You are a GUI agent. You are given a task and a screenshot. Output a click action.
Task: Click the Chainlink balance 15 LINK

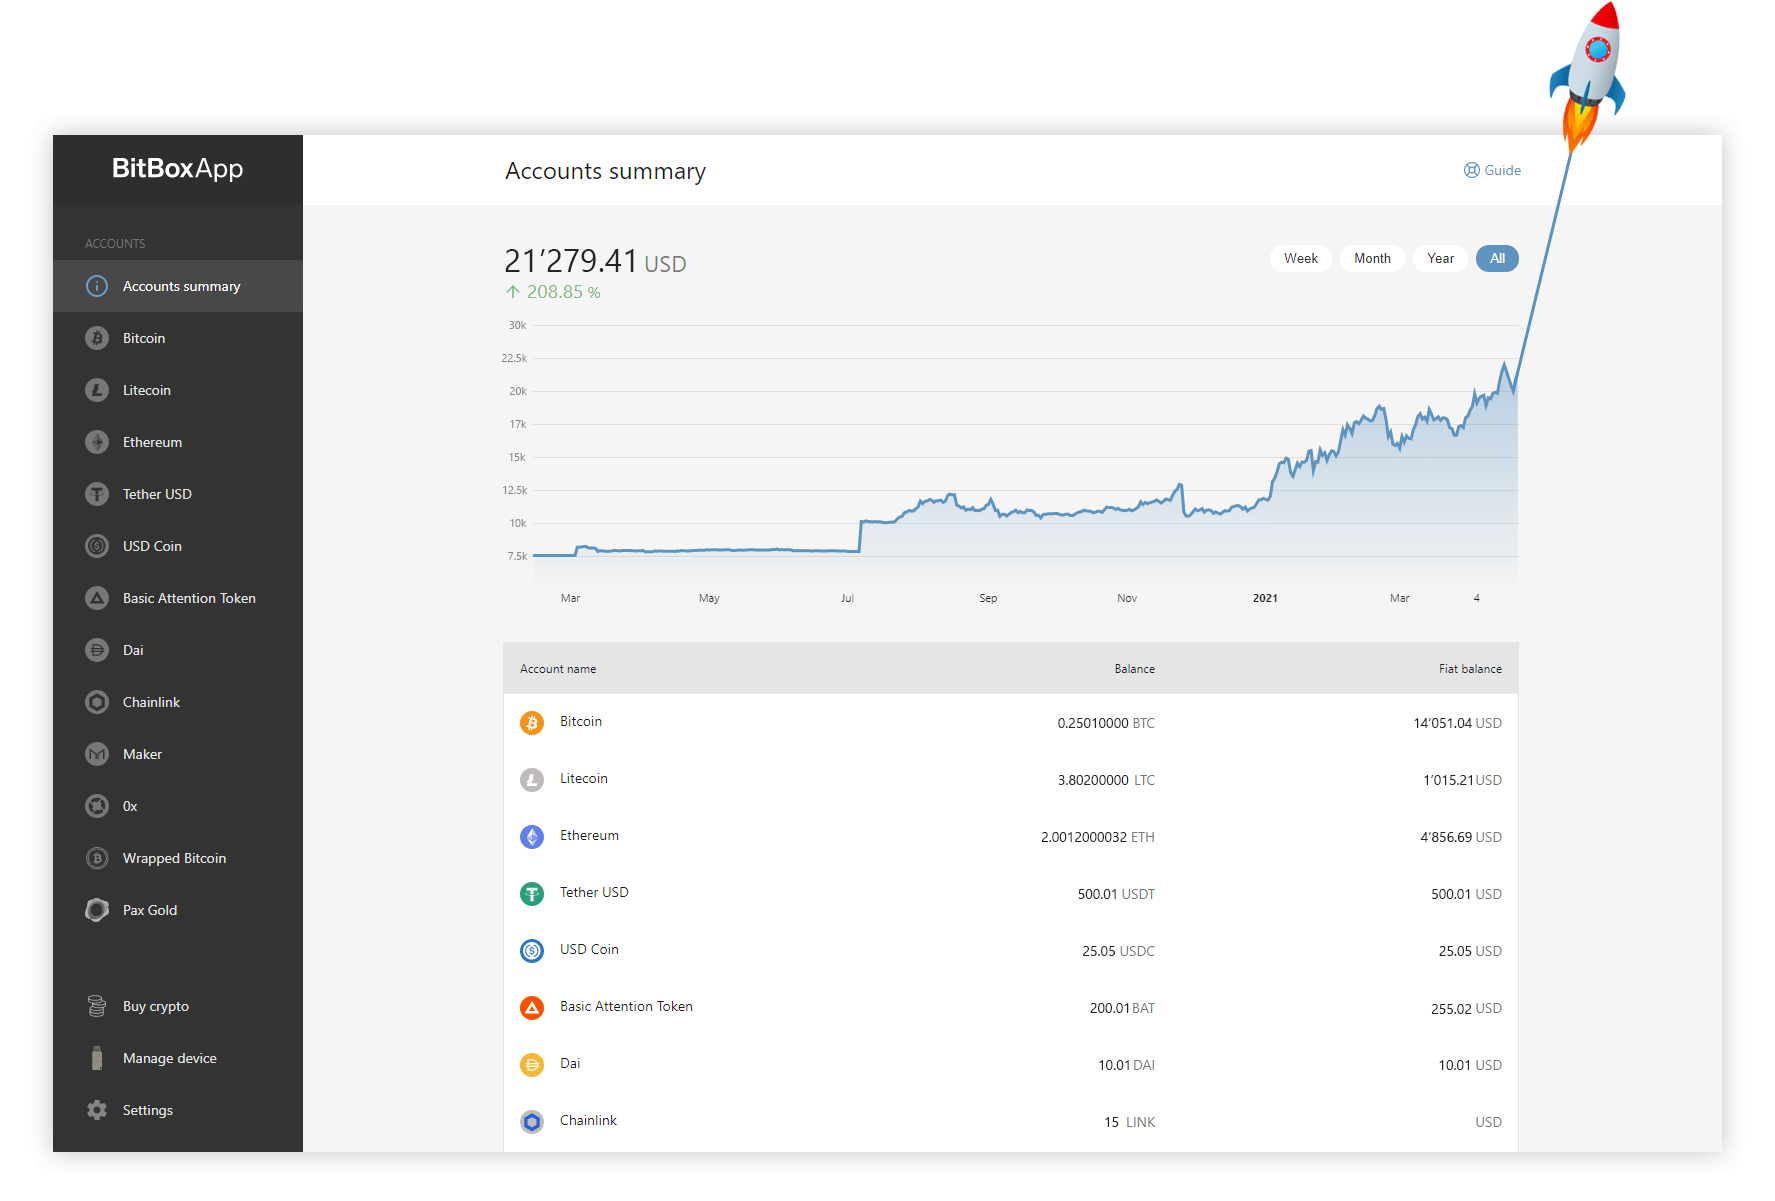tap(1130, 1122)
